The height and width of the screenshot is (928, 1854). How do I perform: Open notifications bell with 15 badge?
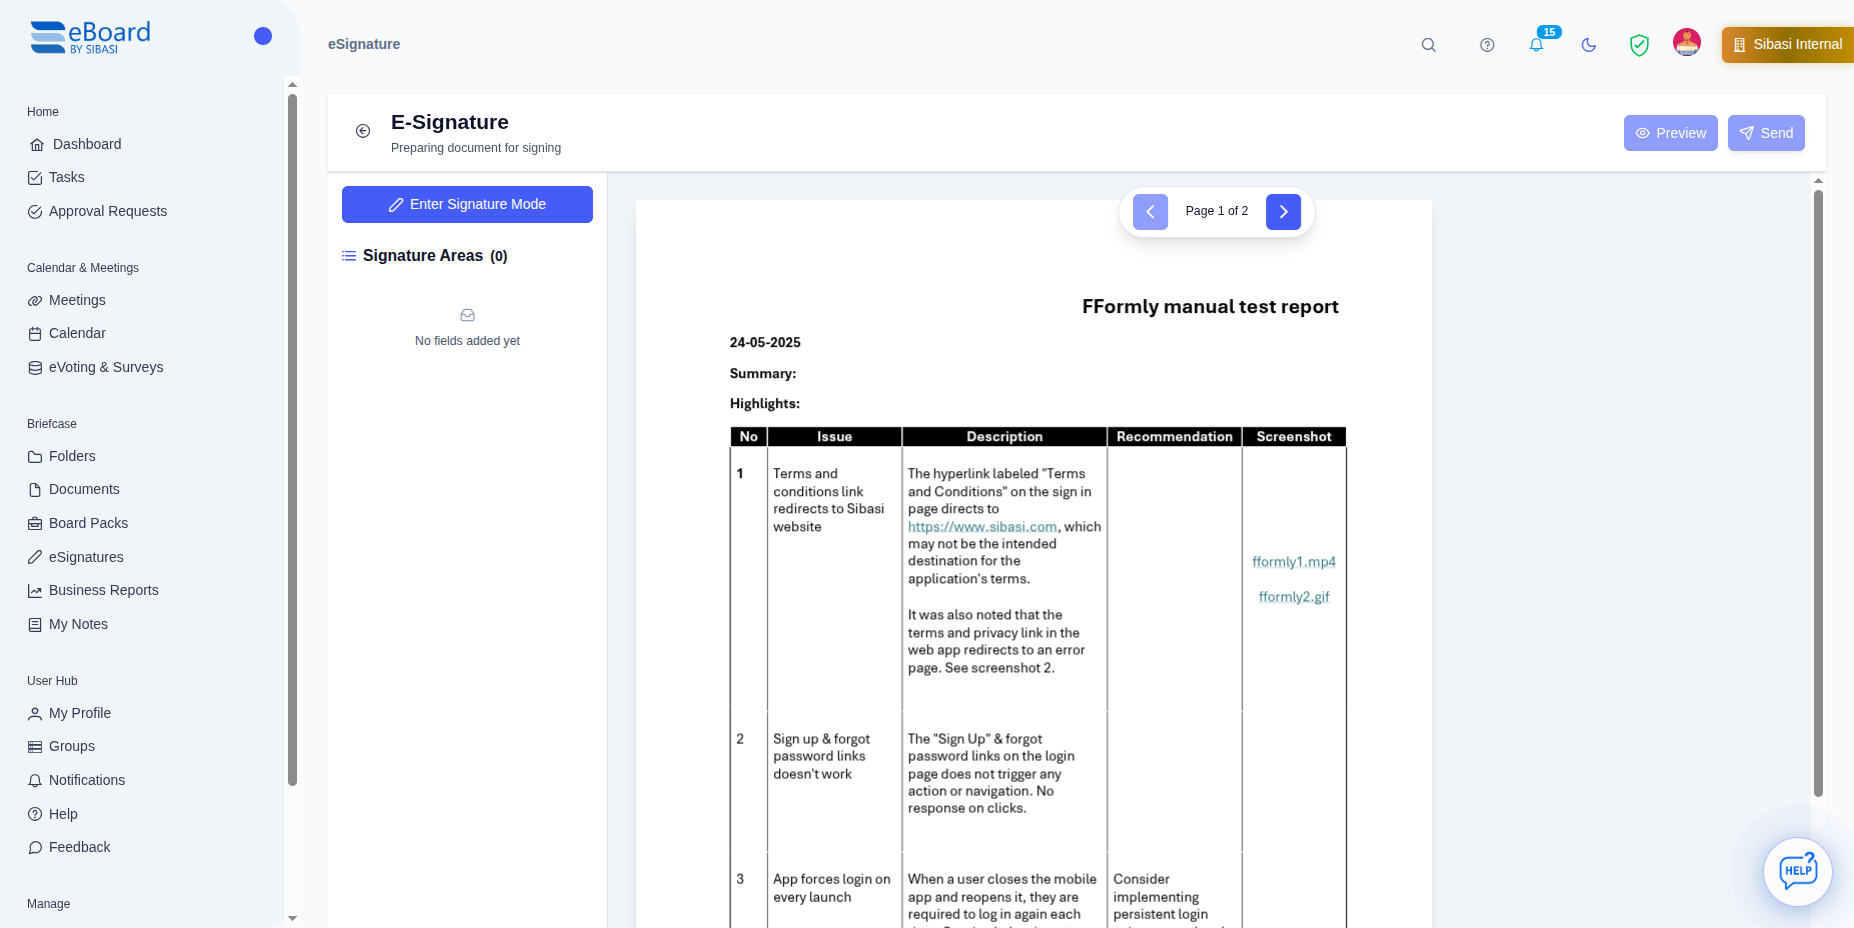point(1537,45)
